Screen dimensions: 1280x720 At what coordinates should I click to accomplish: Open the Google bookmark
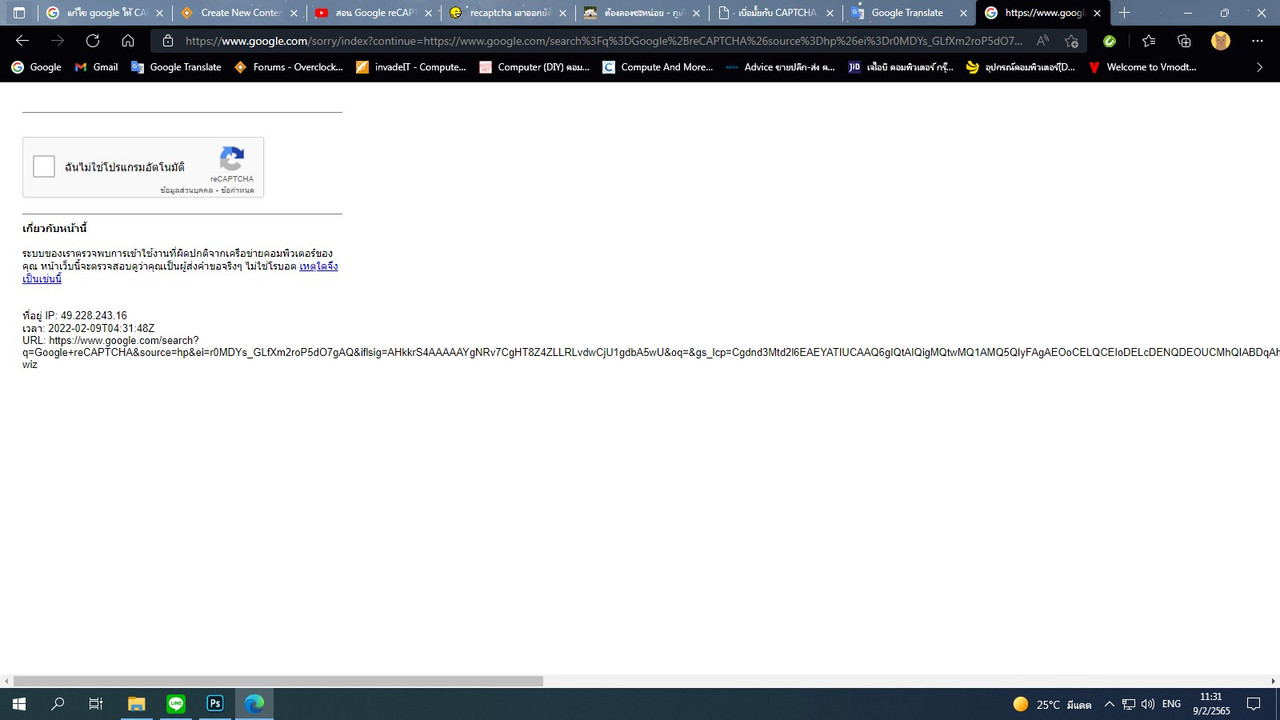pyautogui.click(x=36, y=67)
